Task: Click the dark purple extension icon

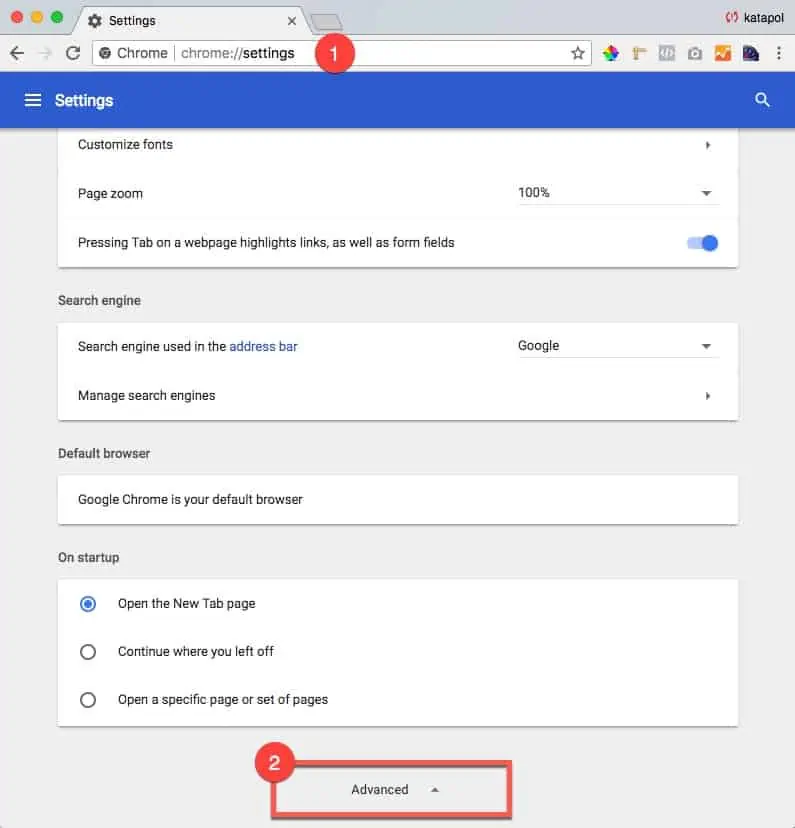Action: 751,53
